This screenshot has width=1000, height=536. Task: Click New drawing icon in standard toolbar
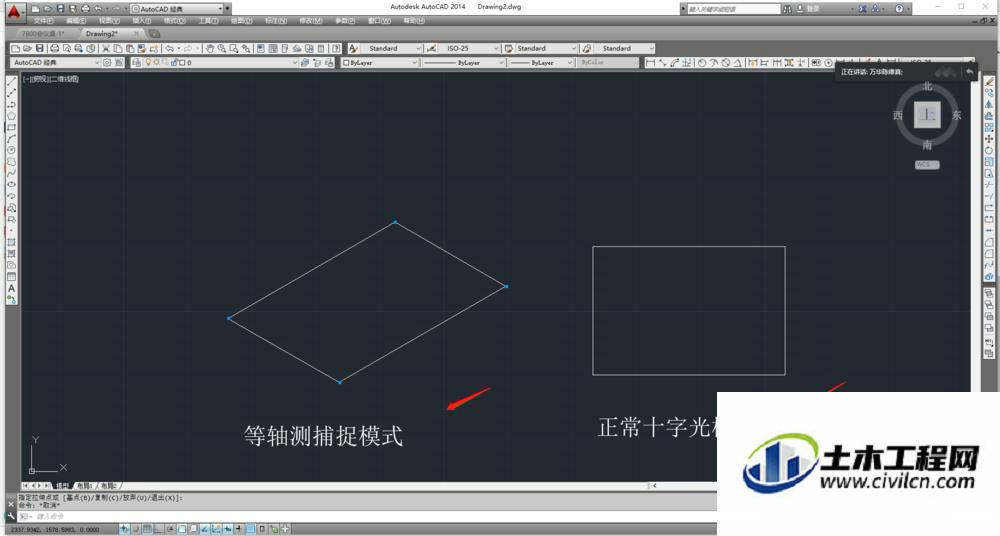coord(15,48)
